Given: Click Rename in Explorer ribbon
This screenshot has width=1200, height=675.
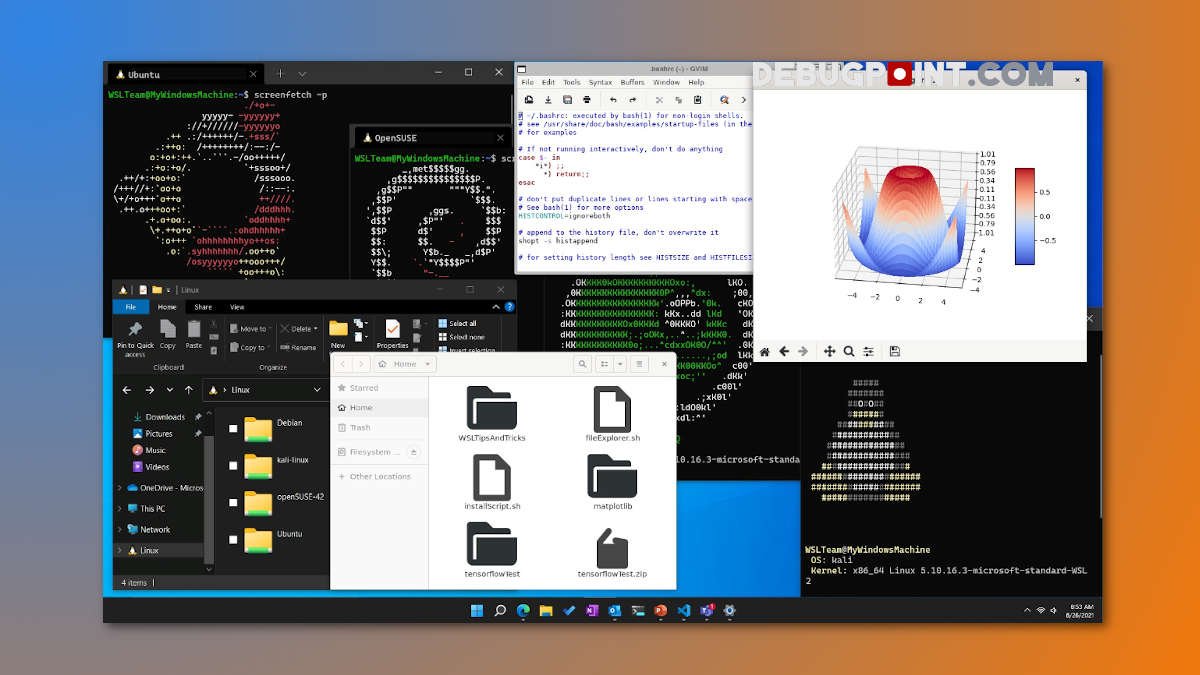Looking at the screenshot, I should click(298, 347).
